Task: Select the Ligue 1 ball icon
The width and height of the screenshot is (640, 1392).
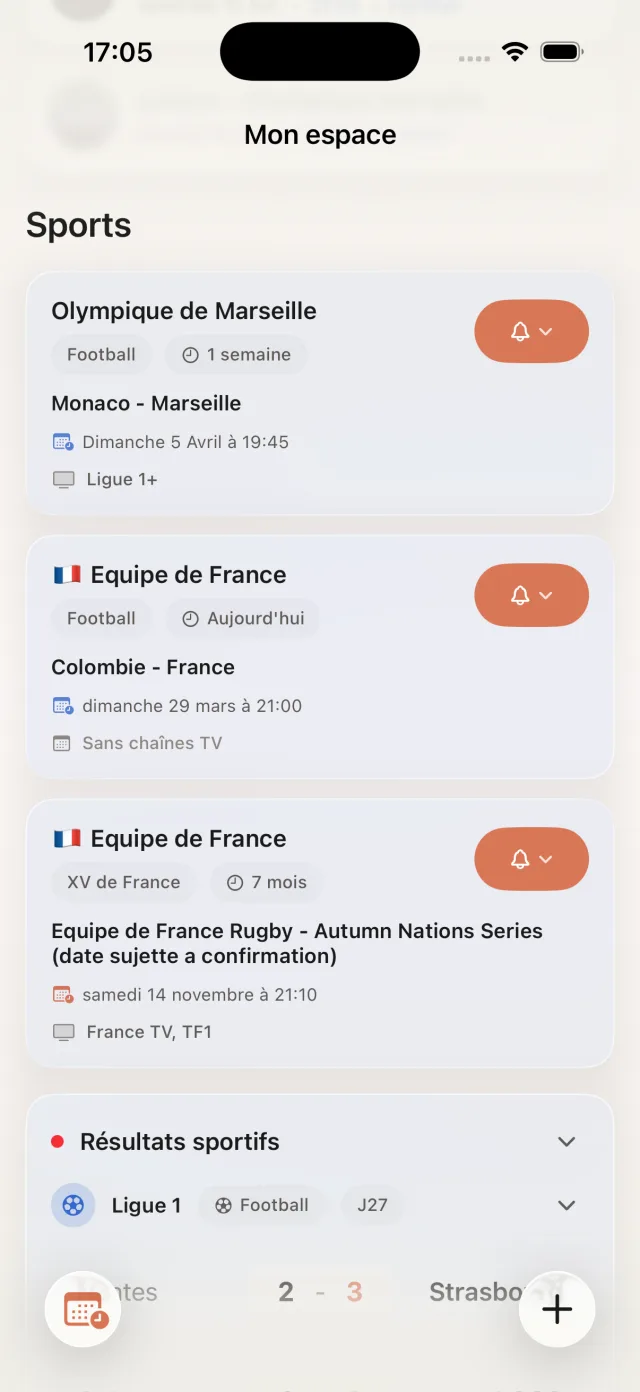Action: pyautogui.click(x=72, y=1205)
